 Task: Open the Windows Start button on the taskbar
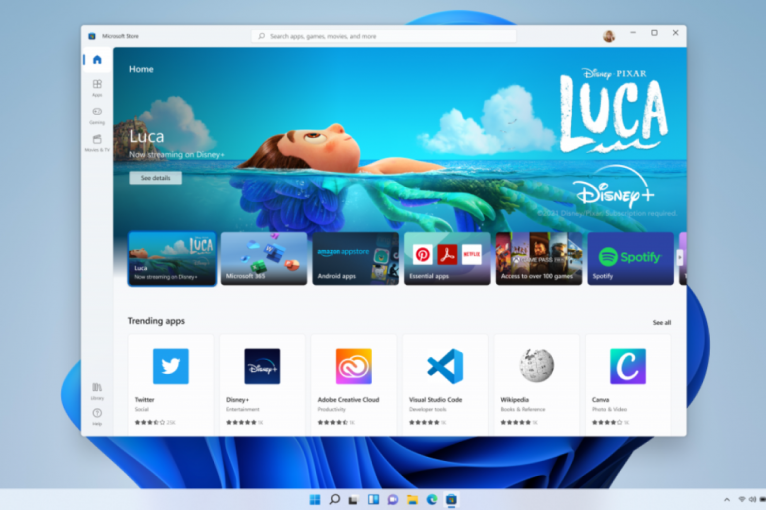(x=315, y=499)
